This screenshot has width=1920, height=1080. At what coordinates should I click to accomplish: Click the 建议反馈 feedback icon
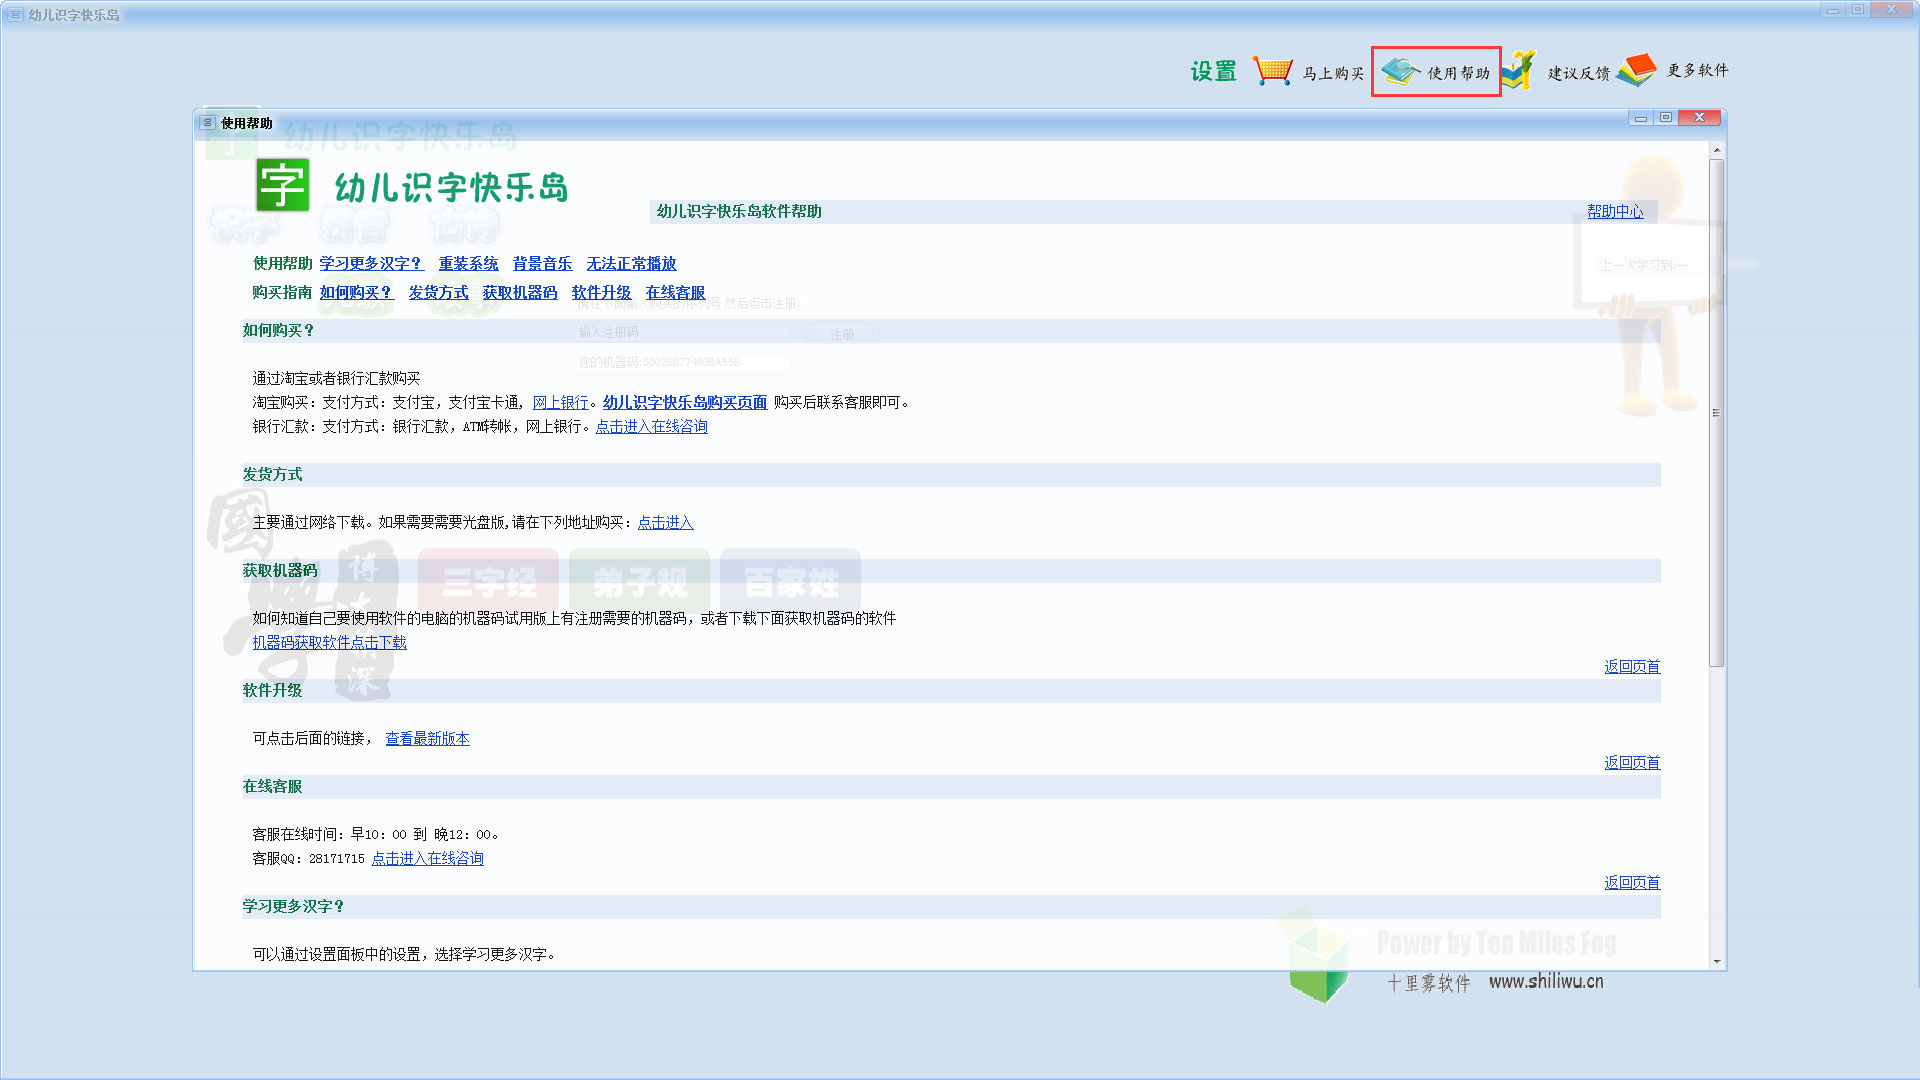pos(1519,71)
